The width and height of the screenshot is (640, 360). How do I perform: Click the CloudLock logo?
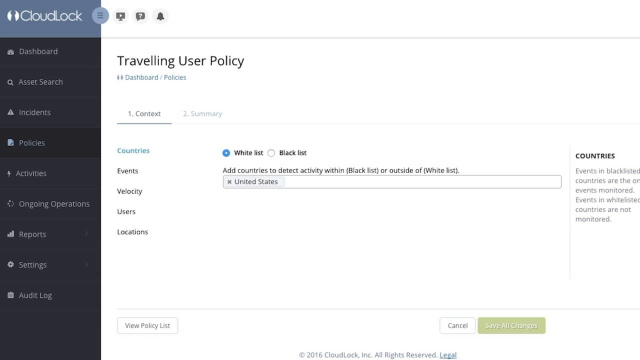point(44,16)
